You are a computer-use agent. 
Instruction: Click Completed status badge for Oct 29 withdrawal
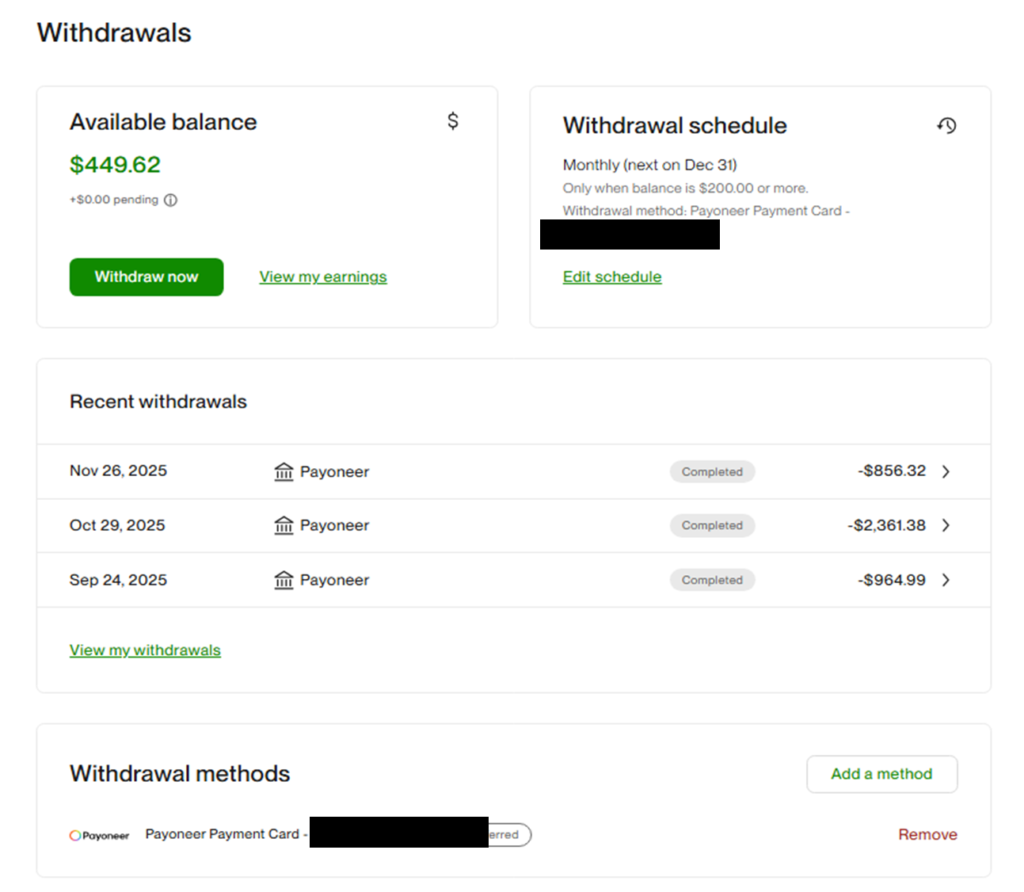pos(712,526)
